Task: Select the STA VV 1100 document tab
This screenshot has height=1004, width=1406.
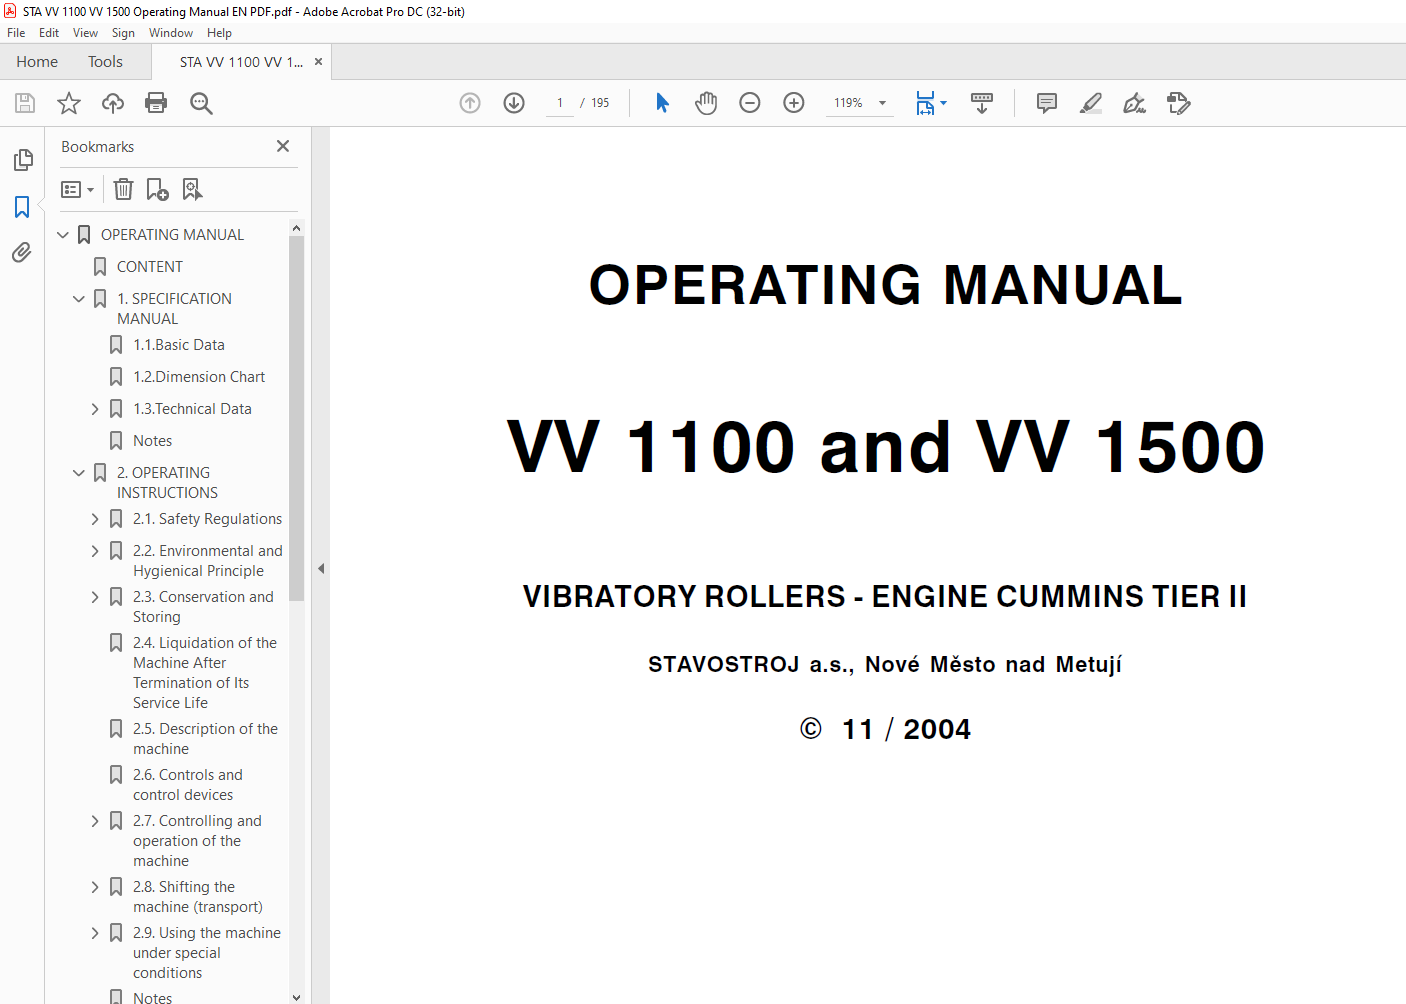Action: tap(241, 62)
